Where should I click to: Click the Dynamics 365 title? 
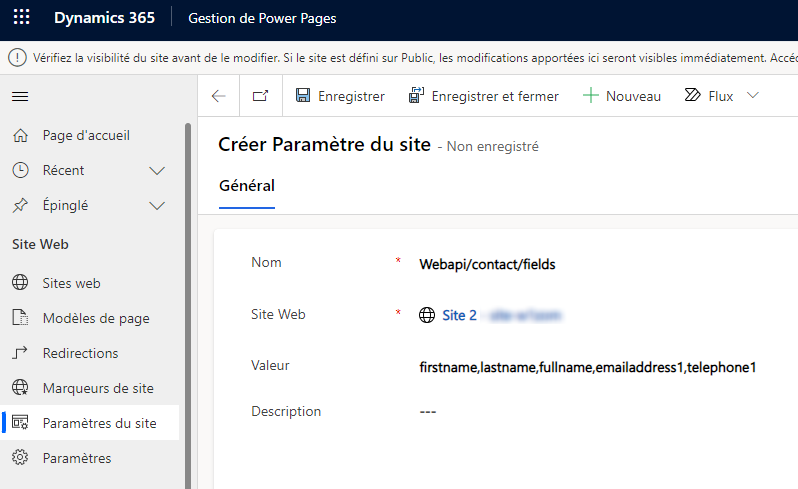click(104, 18)
